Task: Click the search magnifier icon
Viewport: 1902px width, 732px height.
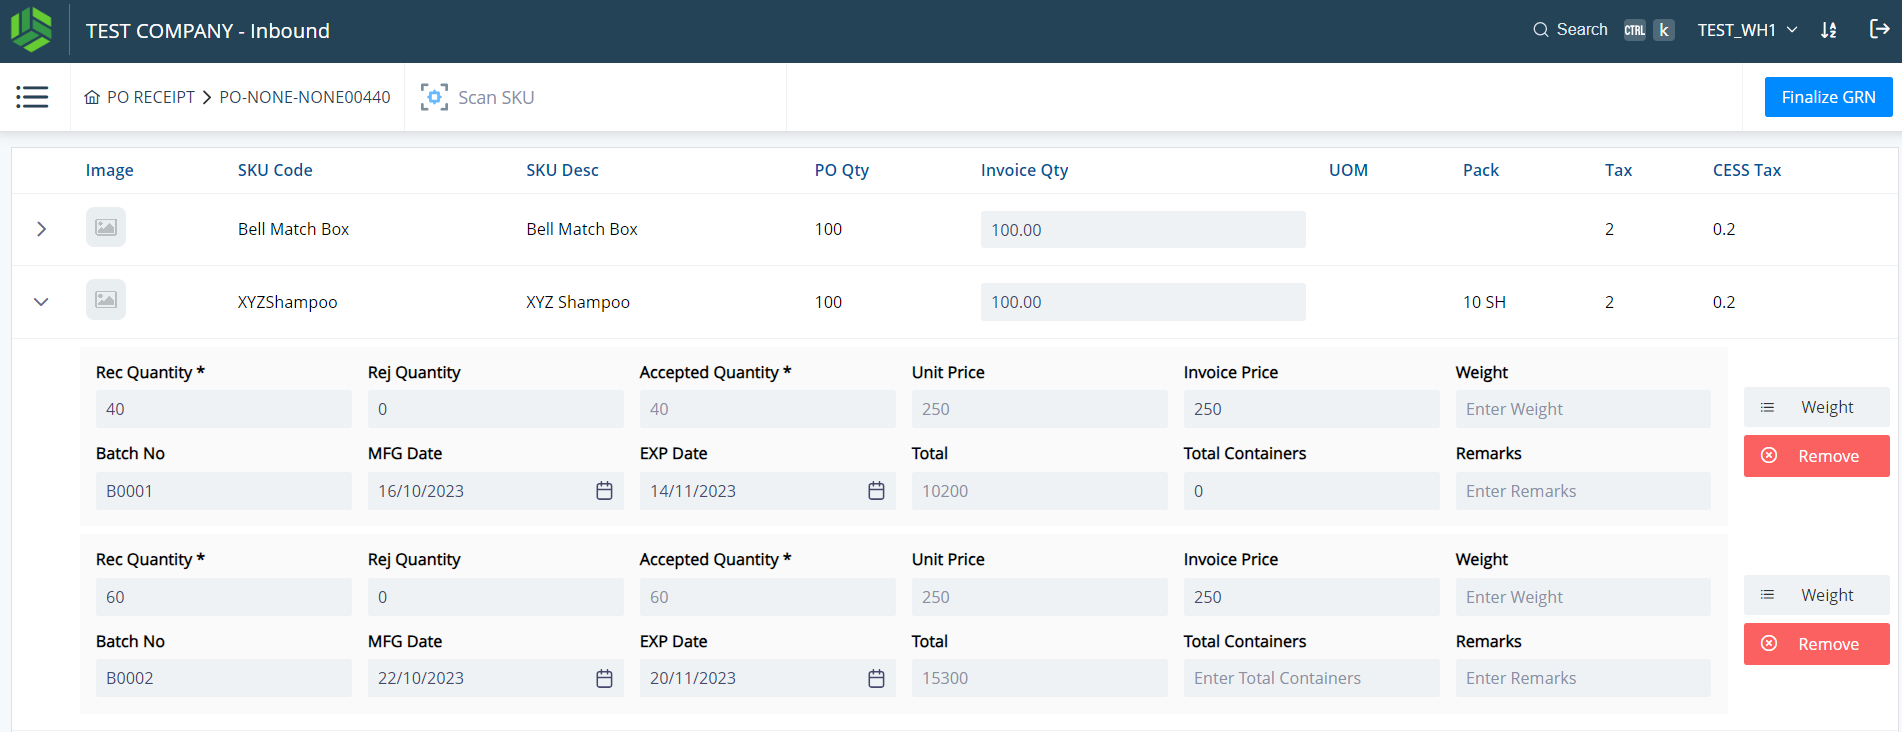Action: 1541,30
